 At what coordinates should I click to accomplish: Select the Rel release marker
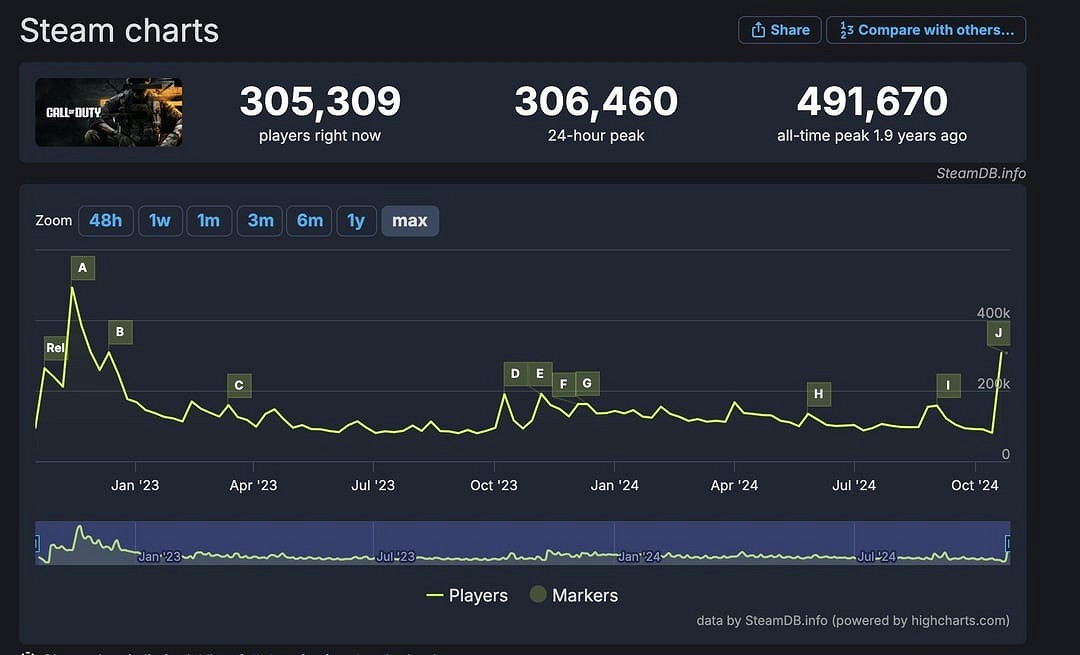tap(55, 348)
